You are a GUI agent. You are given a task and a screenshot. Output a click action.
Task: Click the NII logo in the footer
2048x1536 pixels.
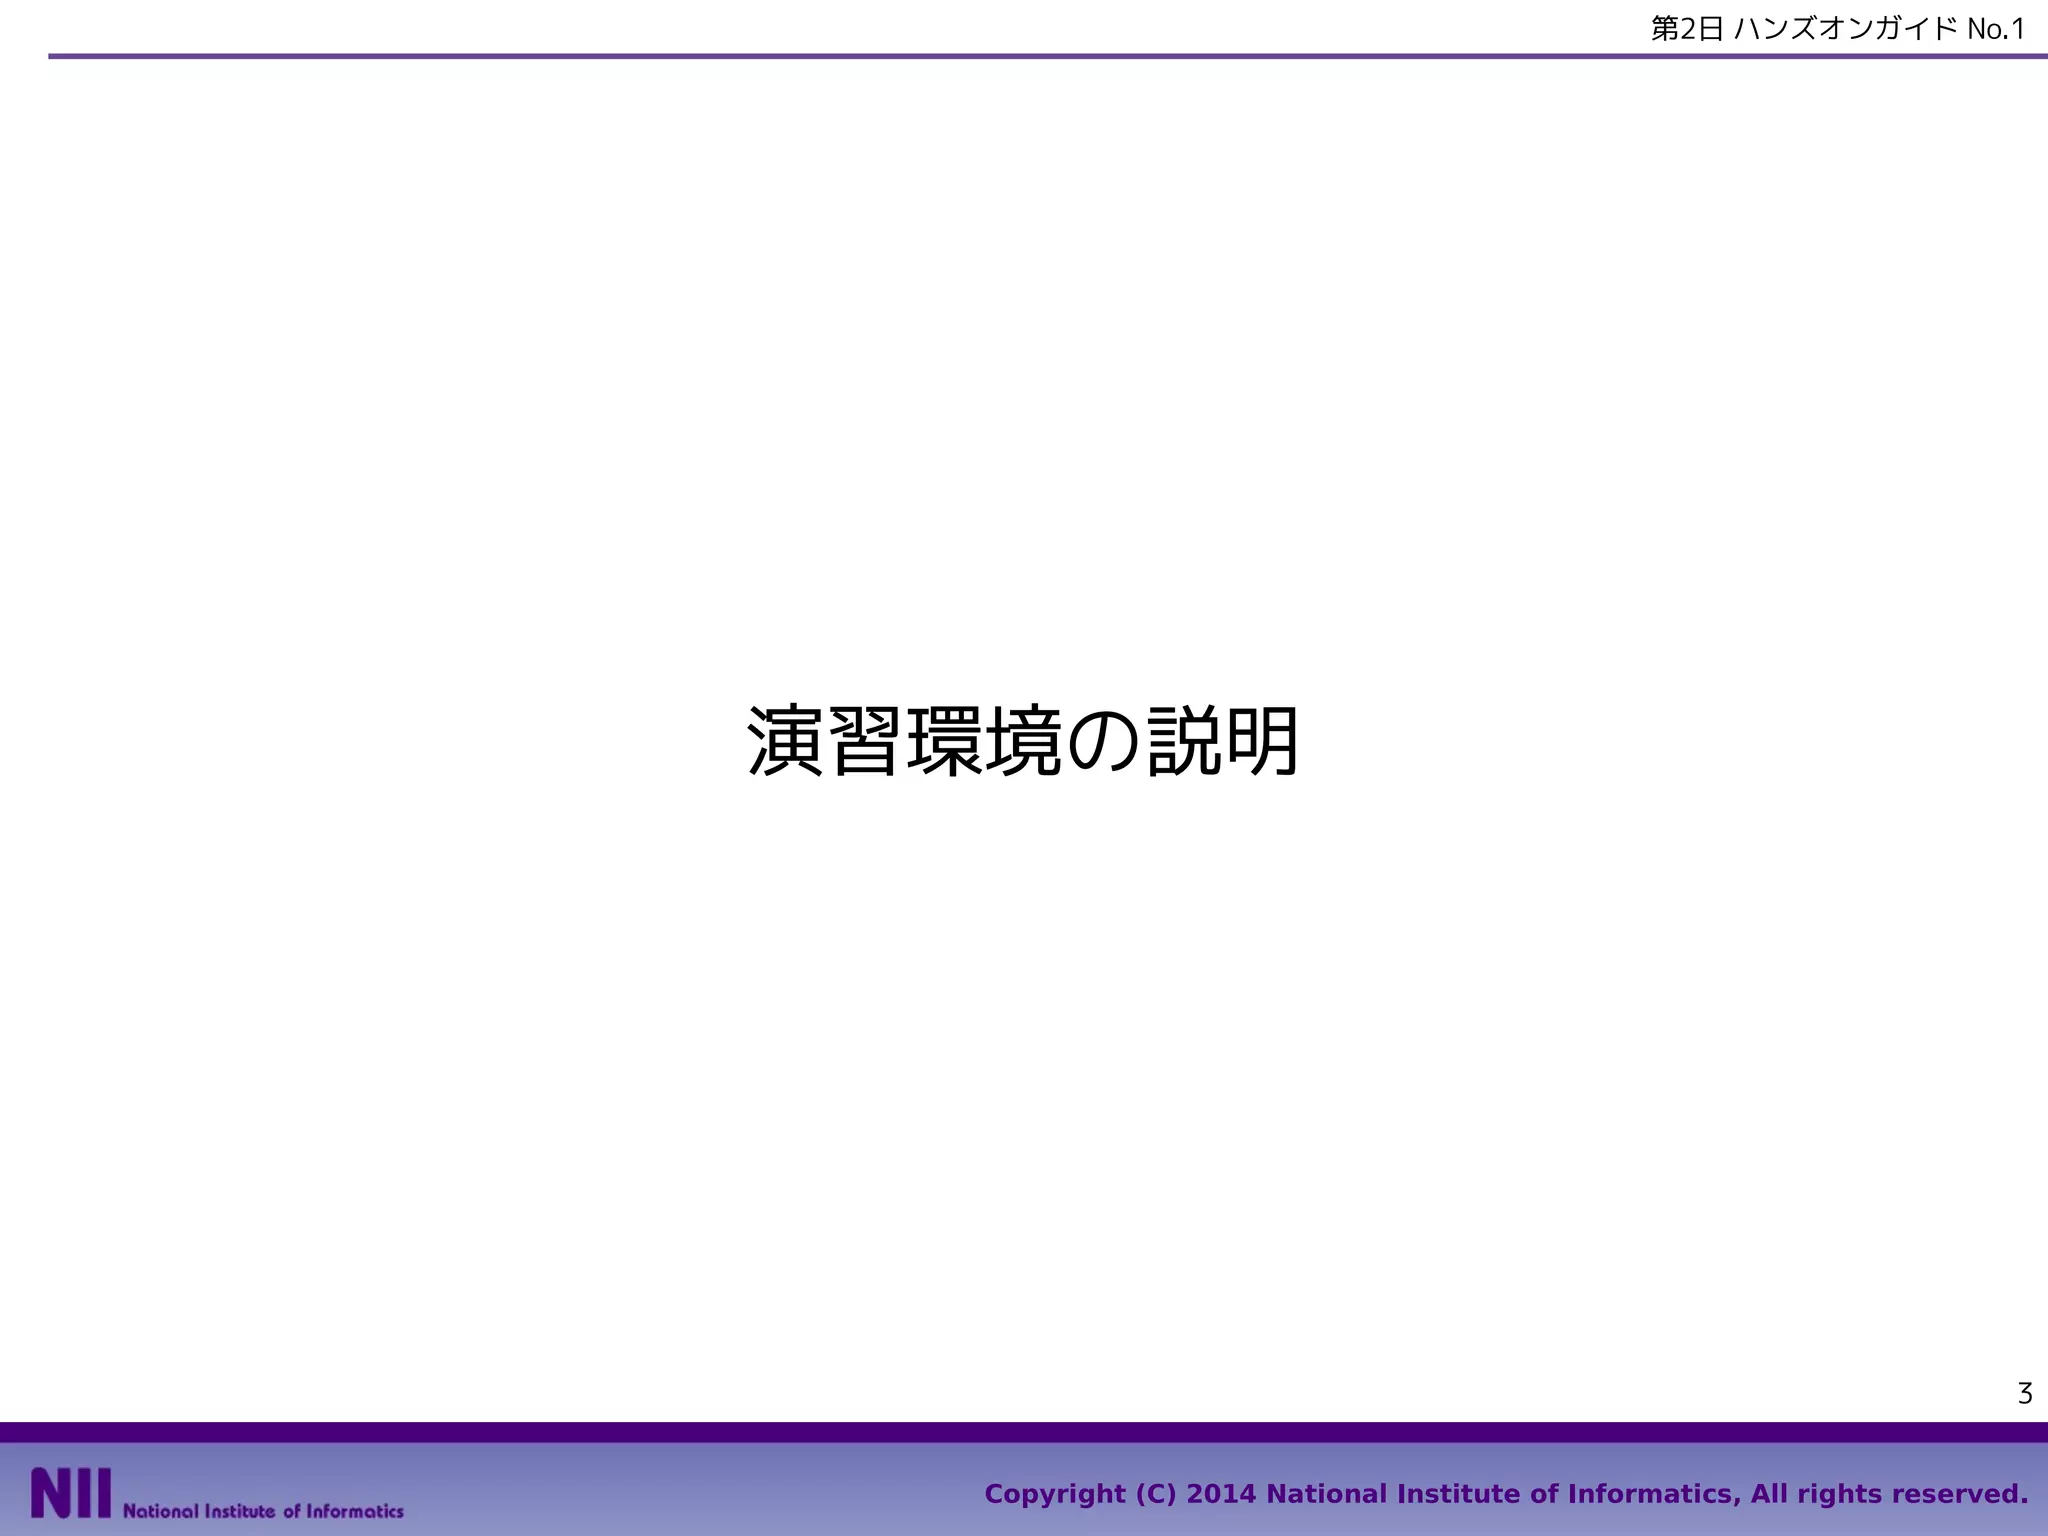(71, 1493)
